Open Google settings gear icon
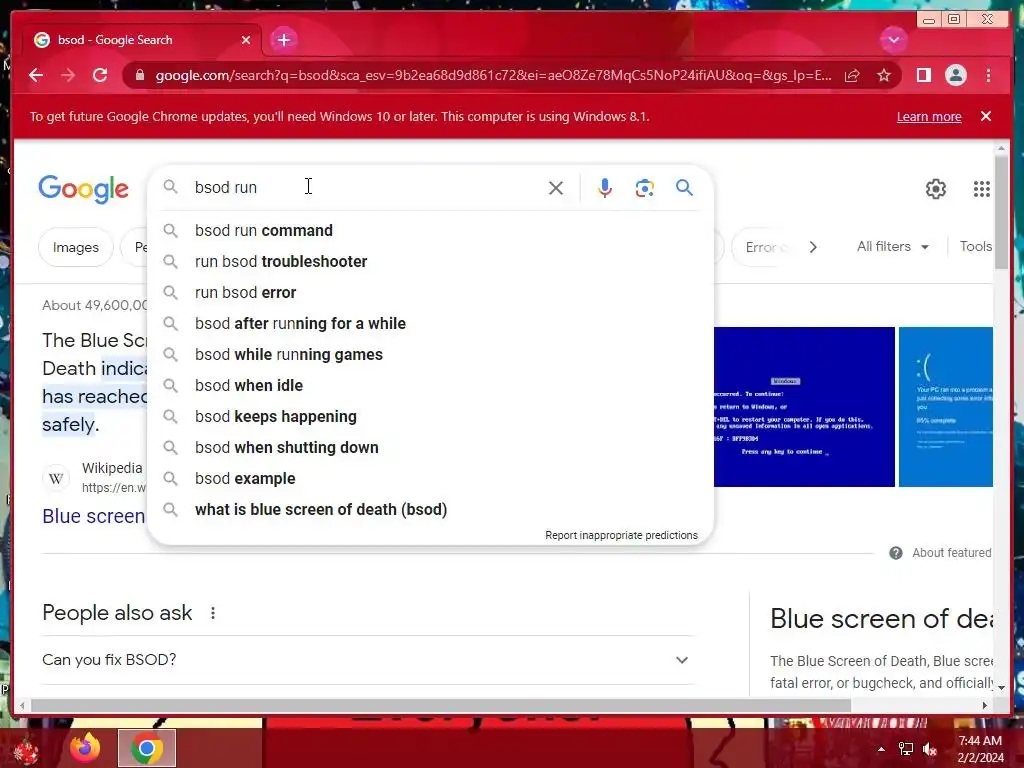This screenshot has height=768, width=1024. 935,189
